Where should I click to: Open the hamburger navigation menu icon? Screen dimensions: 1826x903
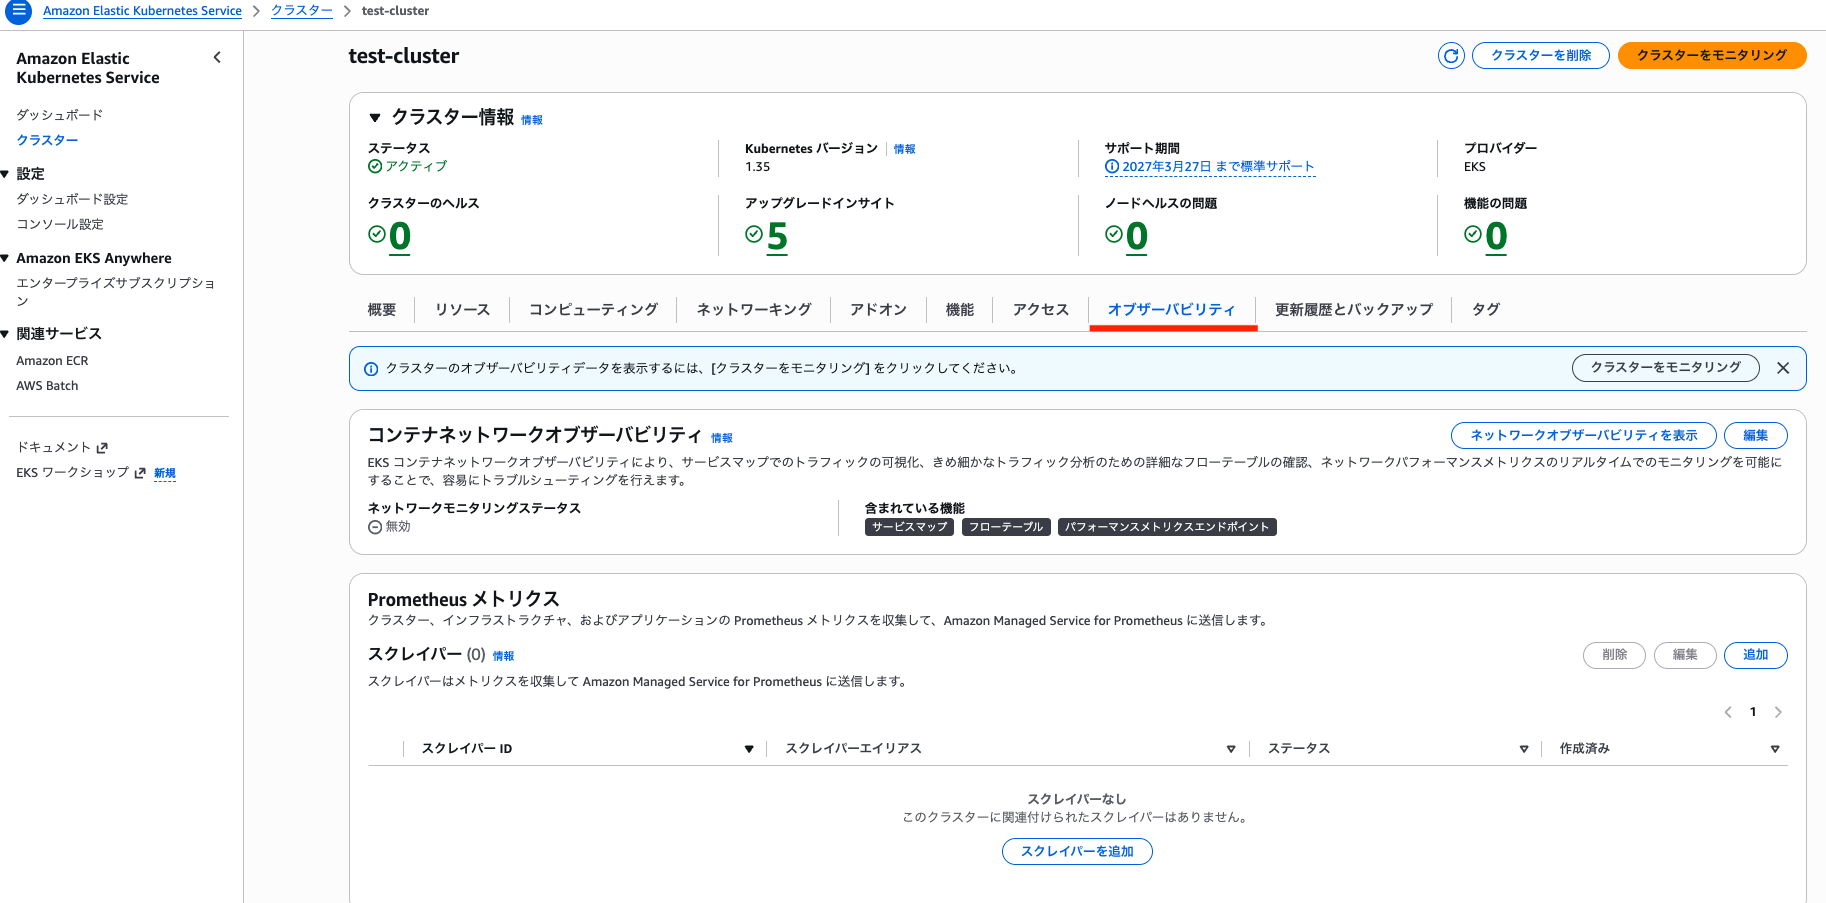coord(18,11)
